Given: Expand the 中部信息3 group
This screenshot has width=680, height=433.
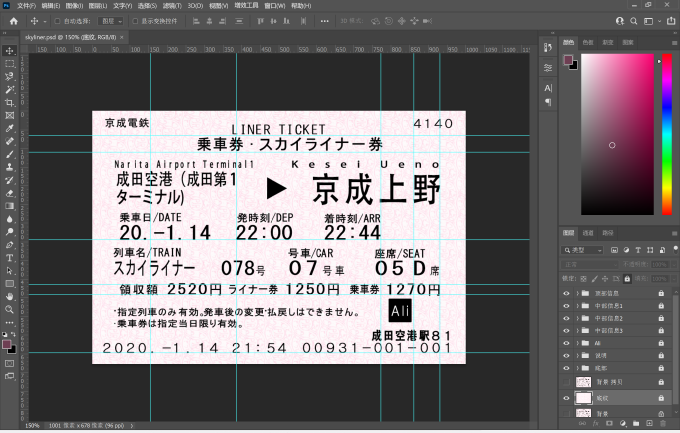Looking at the screenshot, I should [577, 331].
